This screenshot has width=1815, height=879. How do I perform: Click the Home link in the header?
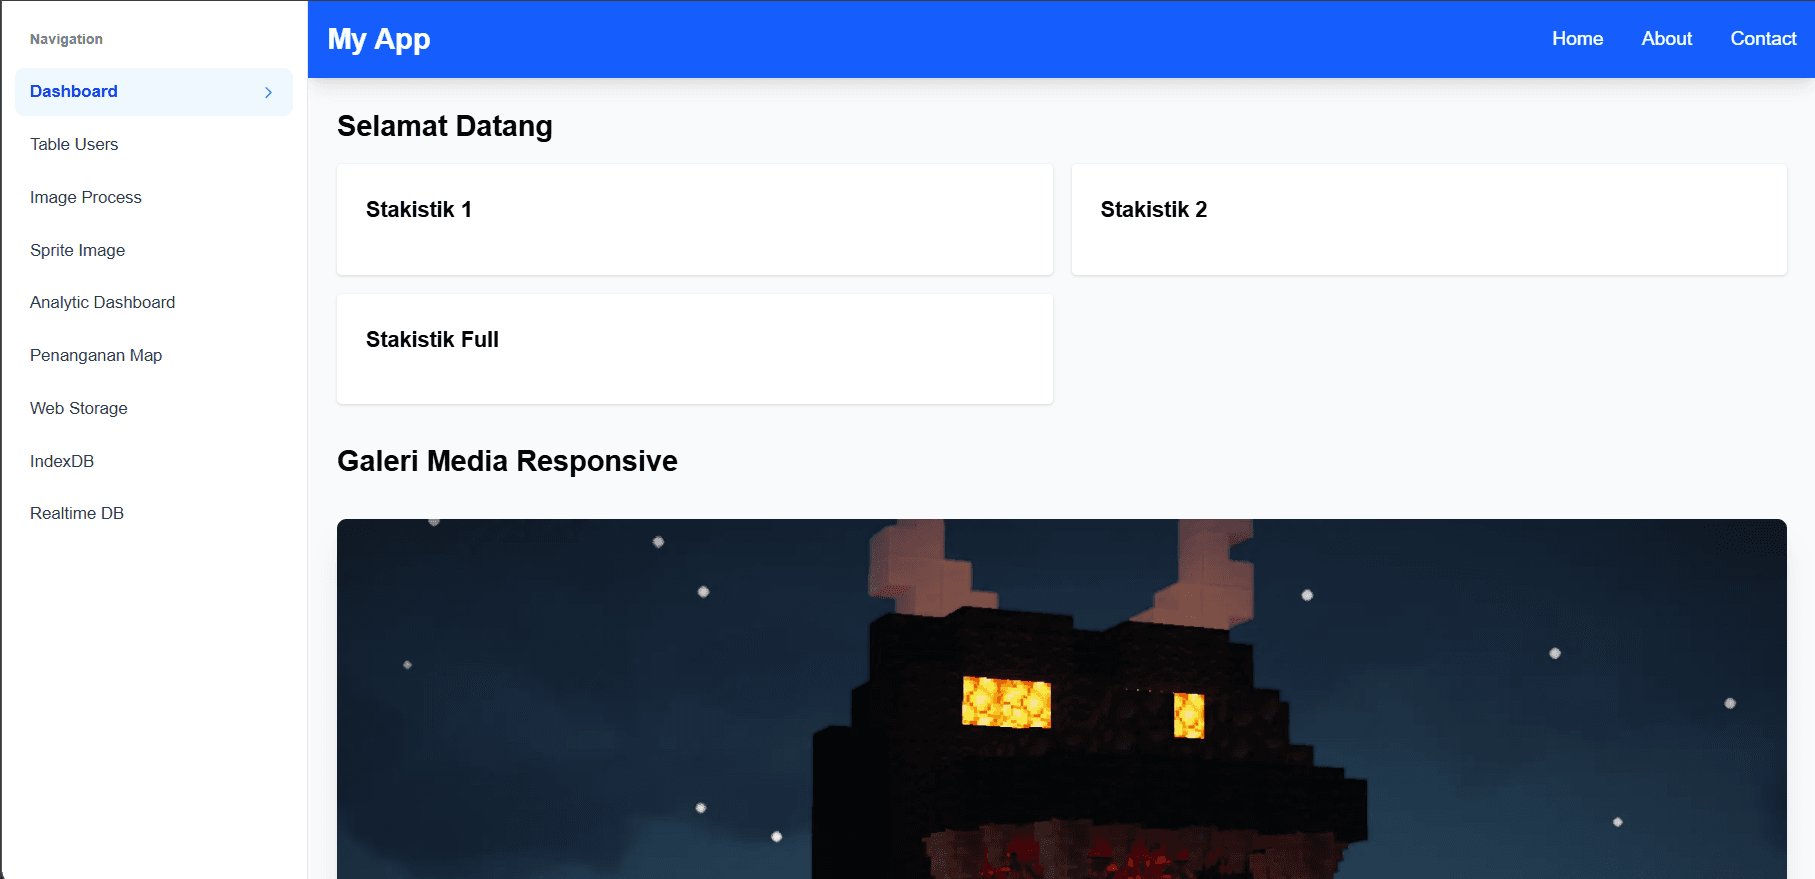[1577, 39]
